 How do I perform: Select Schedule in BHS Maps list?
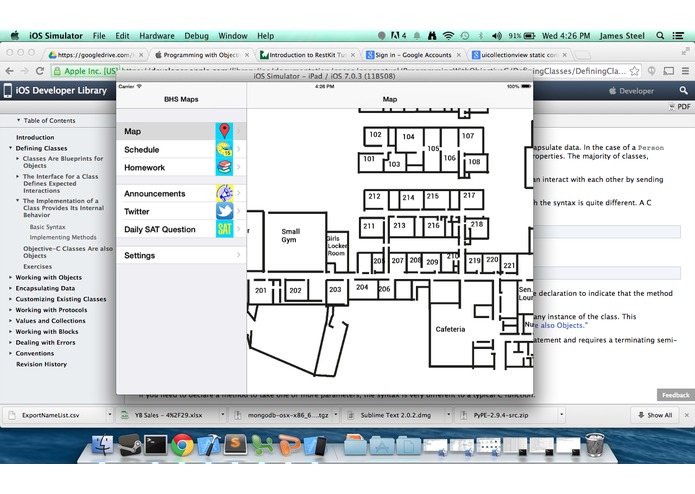(x=181, y=149)
